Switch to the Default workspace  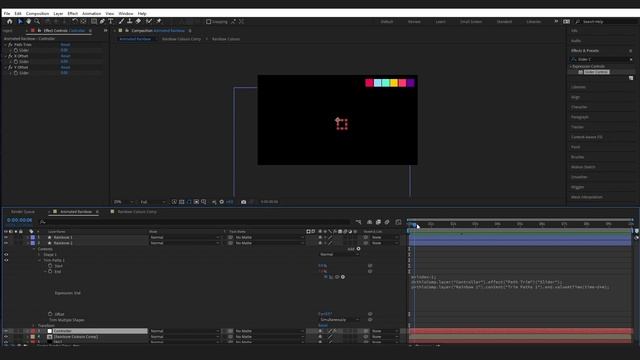(x=387, y=22)
